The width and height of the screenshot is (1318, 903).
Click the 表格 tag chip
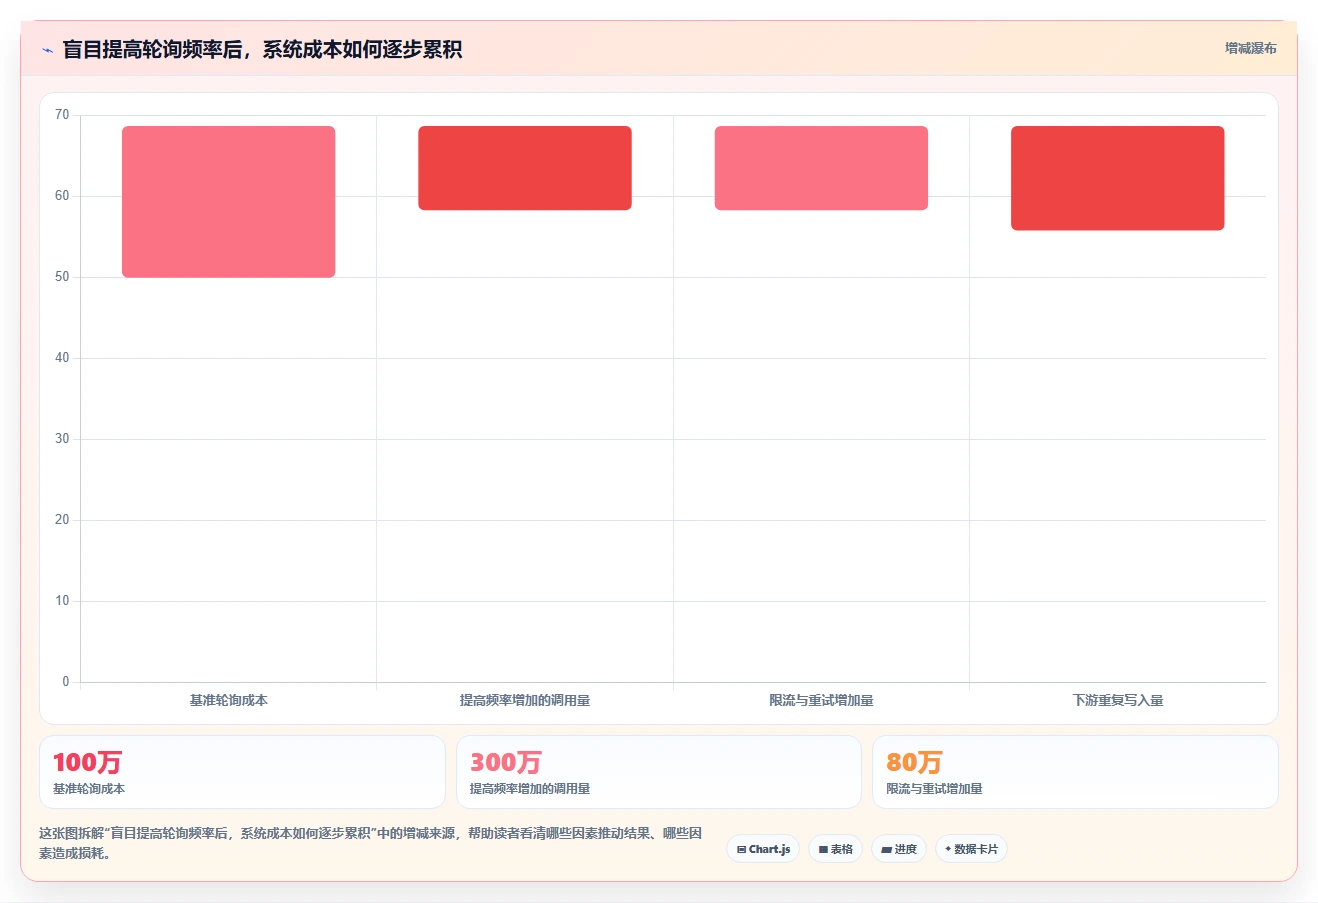[836, 849]
